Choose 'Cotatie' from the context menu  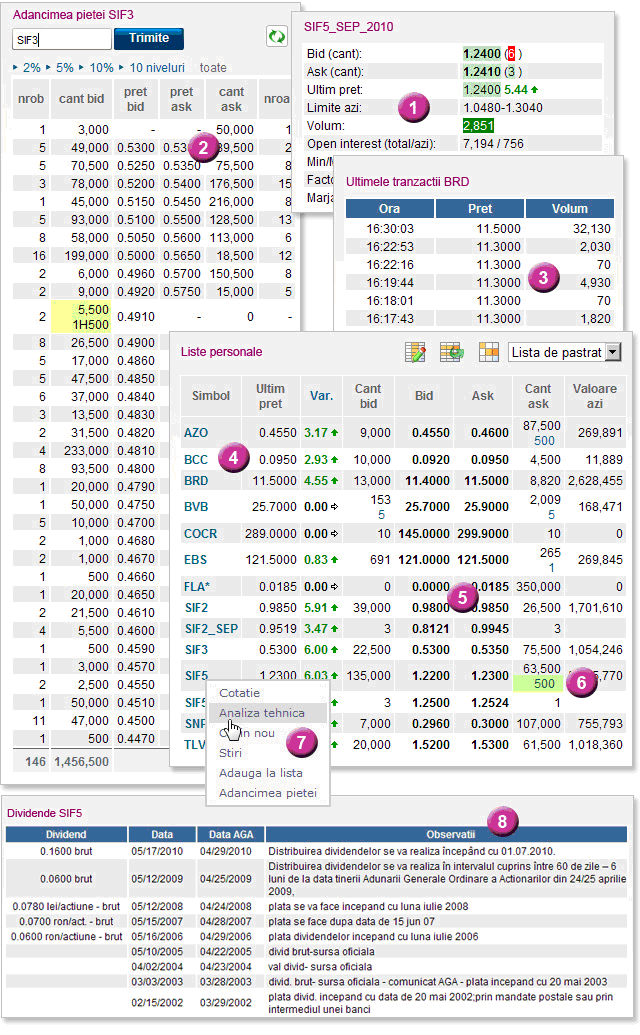pos(239,693)
